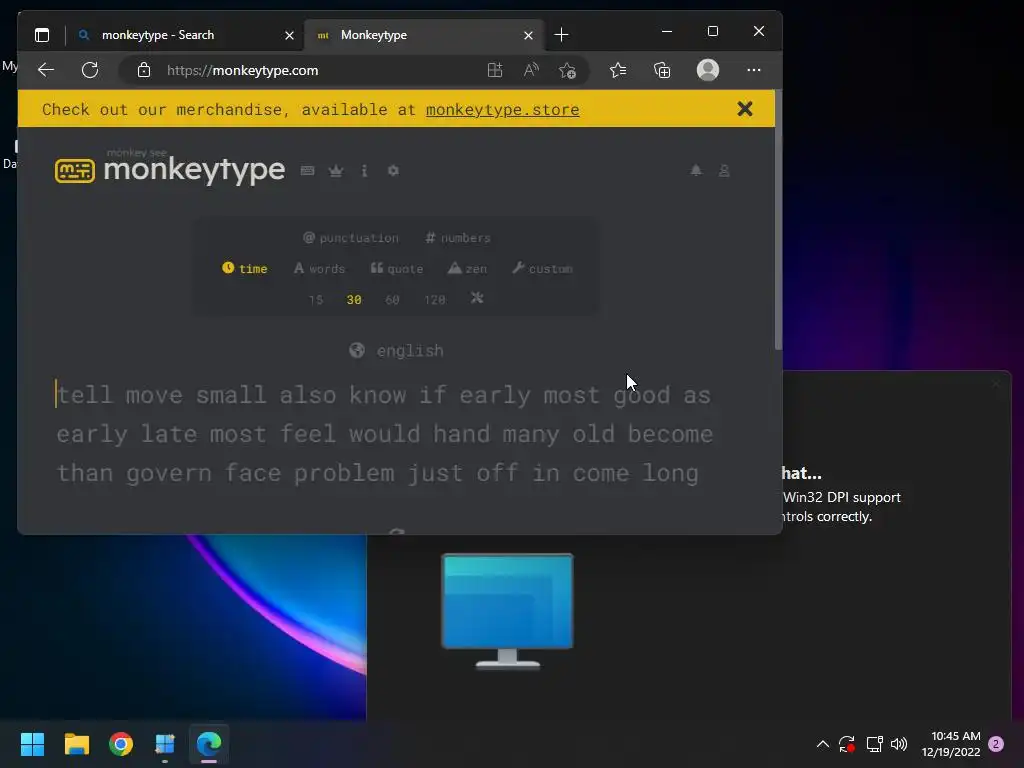
Task: Launch Google Chrome from taskbar
Action: click(x=121, y=744)
